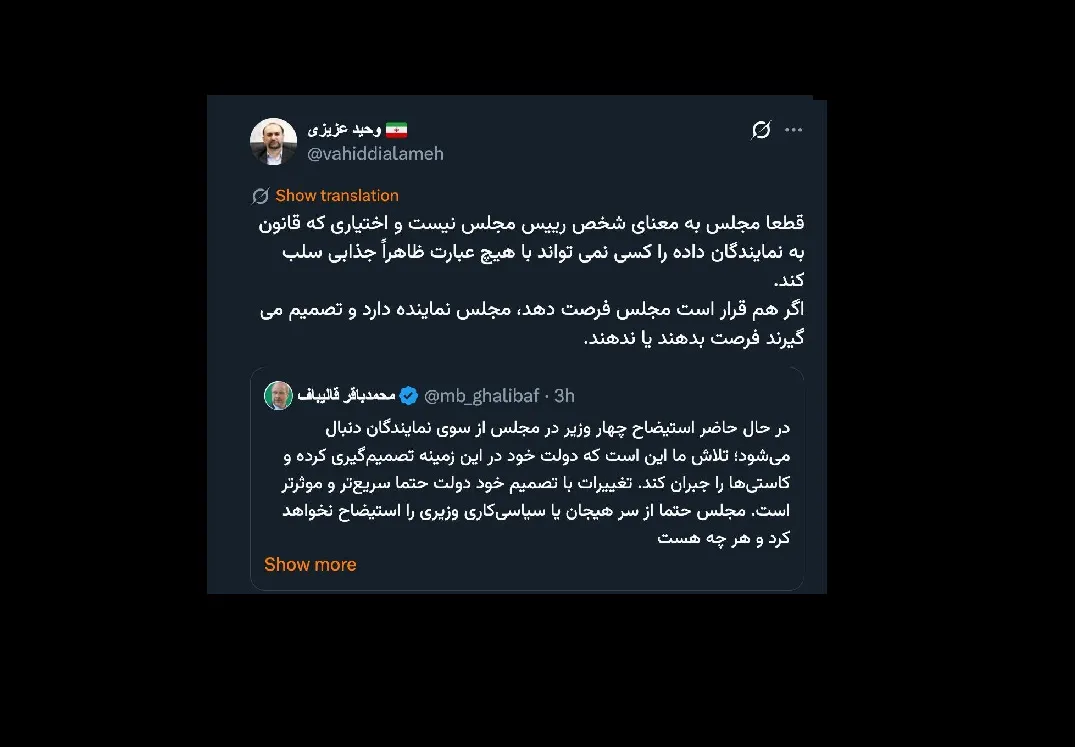The image size is (1078, 747).
Task: Open وحید عزیزی's profile picture
Action: pyautogui.click(x=272, y=141)
